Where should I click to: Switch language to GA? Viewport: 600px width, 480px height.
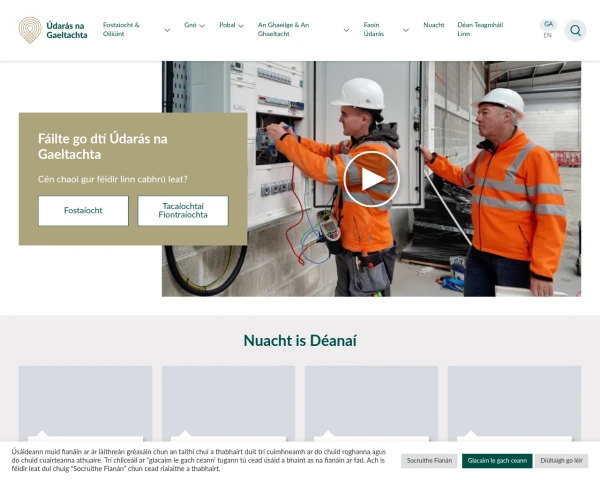coord(548,24)
